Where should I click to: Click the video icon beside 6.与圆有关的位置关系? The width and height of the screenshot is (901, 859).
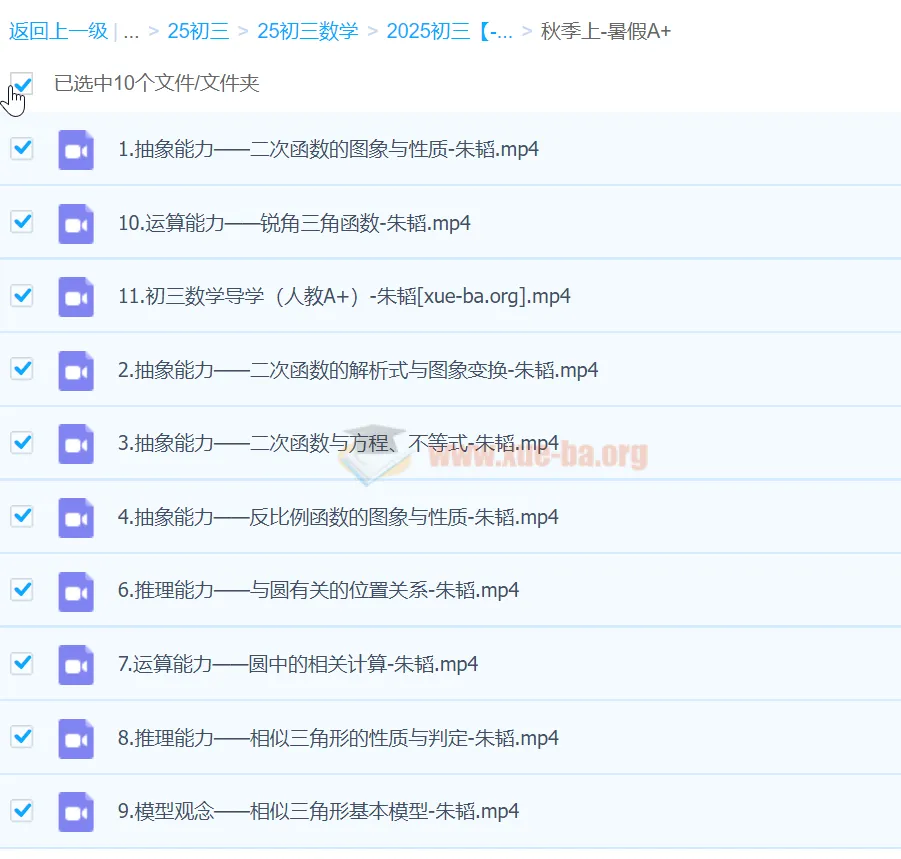(75, 590)
